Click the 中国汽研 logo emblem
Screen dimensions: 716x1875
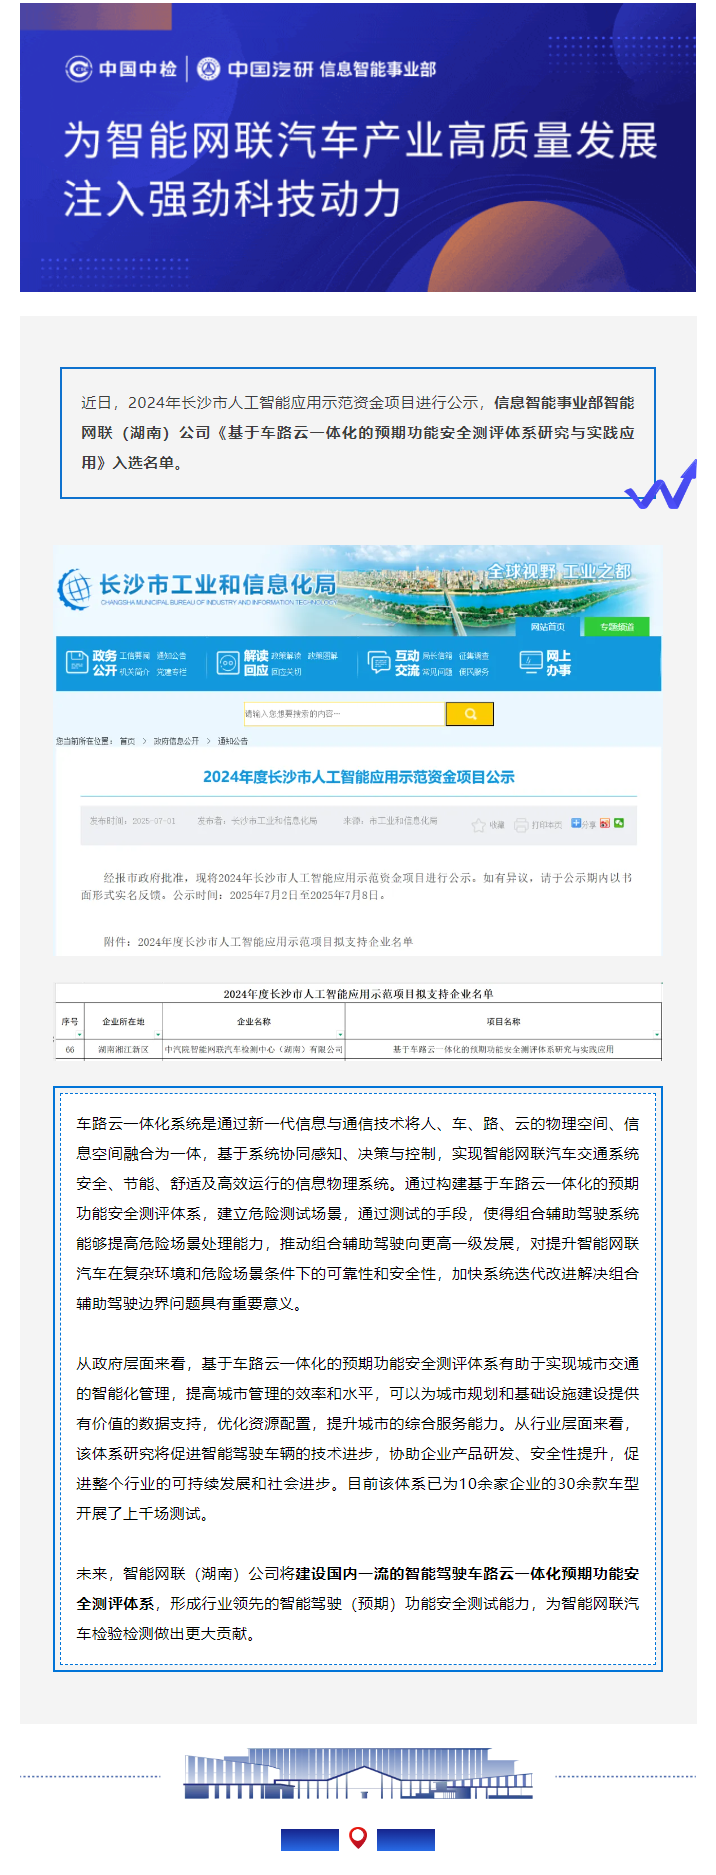[208, 69]
